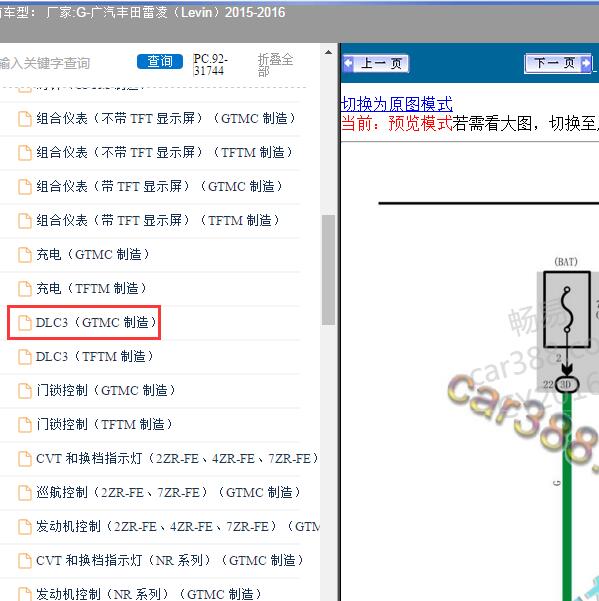Click document icon beside DLC3(GTMC 制造)

(x=25, y=323)
